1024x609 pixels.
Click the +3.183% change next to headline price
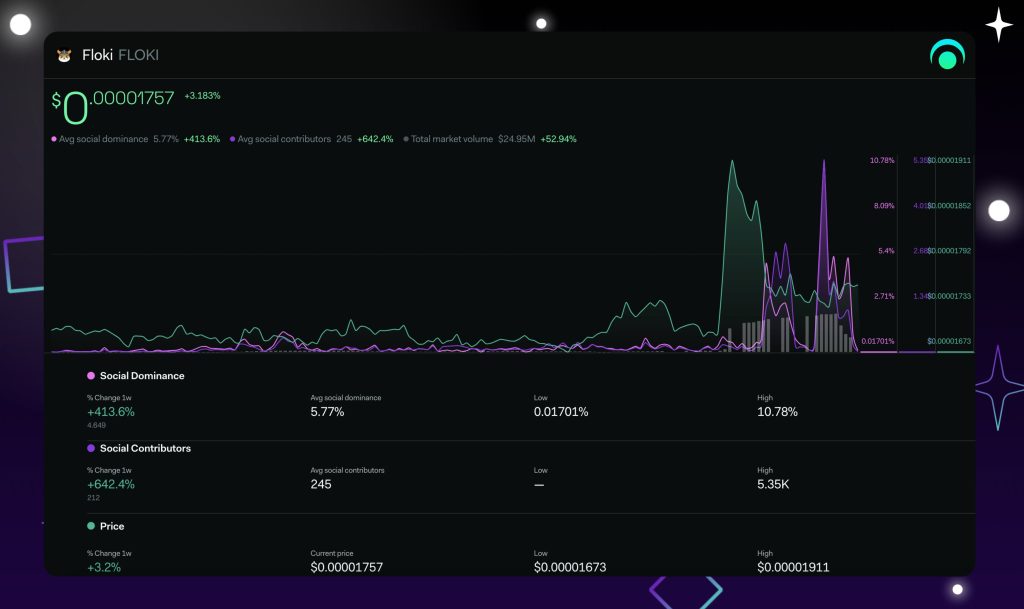[x=202, y=95]
